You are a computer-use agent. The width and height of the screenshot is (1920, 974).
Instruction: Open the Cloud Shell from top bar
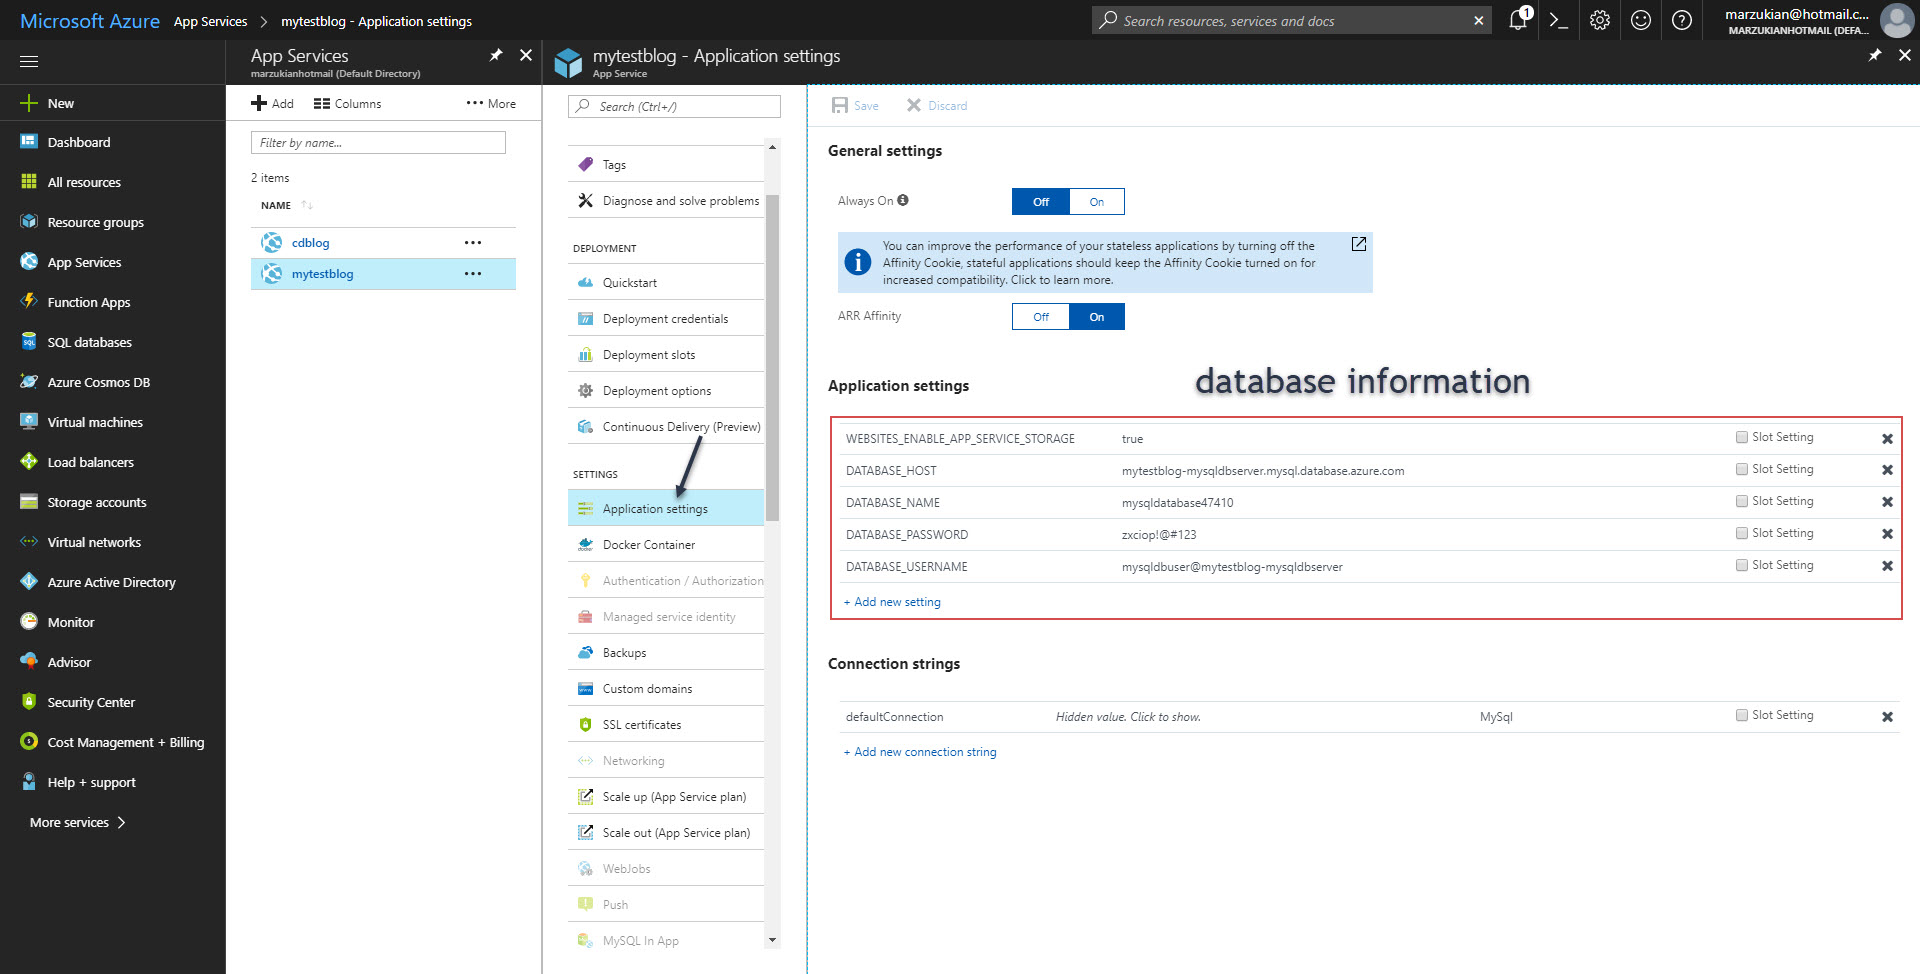1558,20
